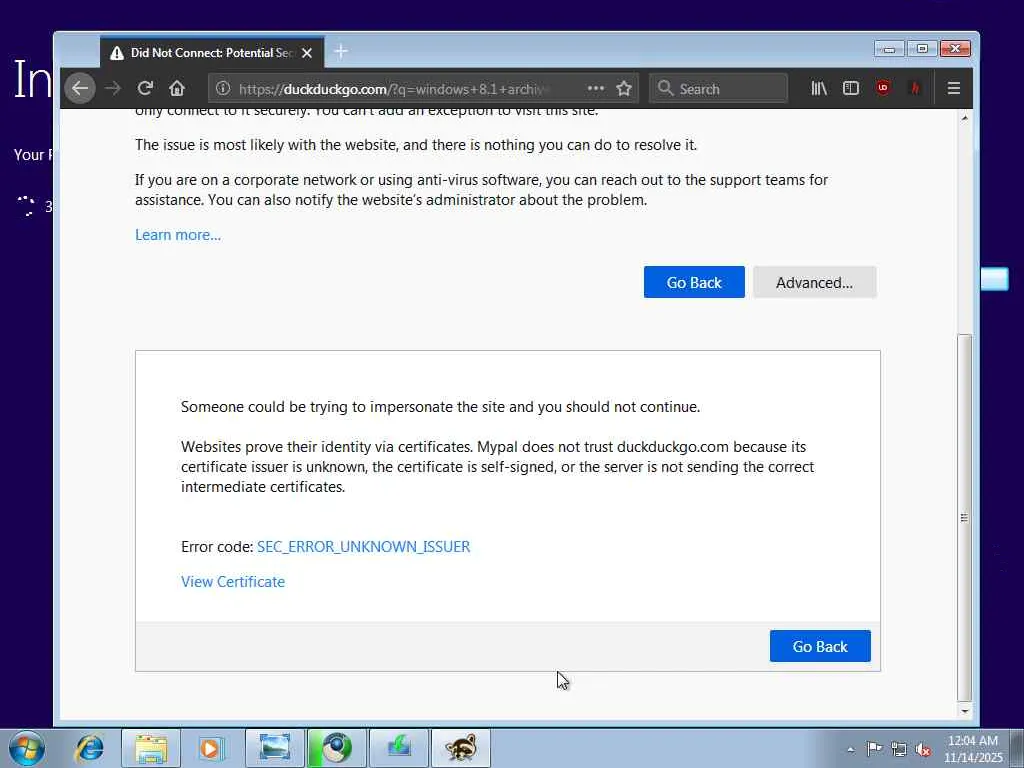Open a new tab with the plus

click(x=341, y=52)
